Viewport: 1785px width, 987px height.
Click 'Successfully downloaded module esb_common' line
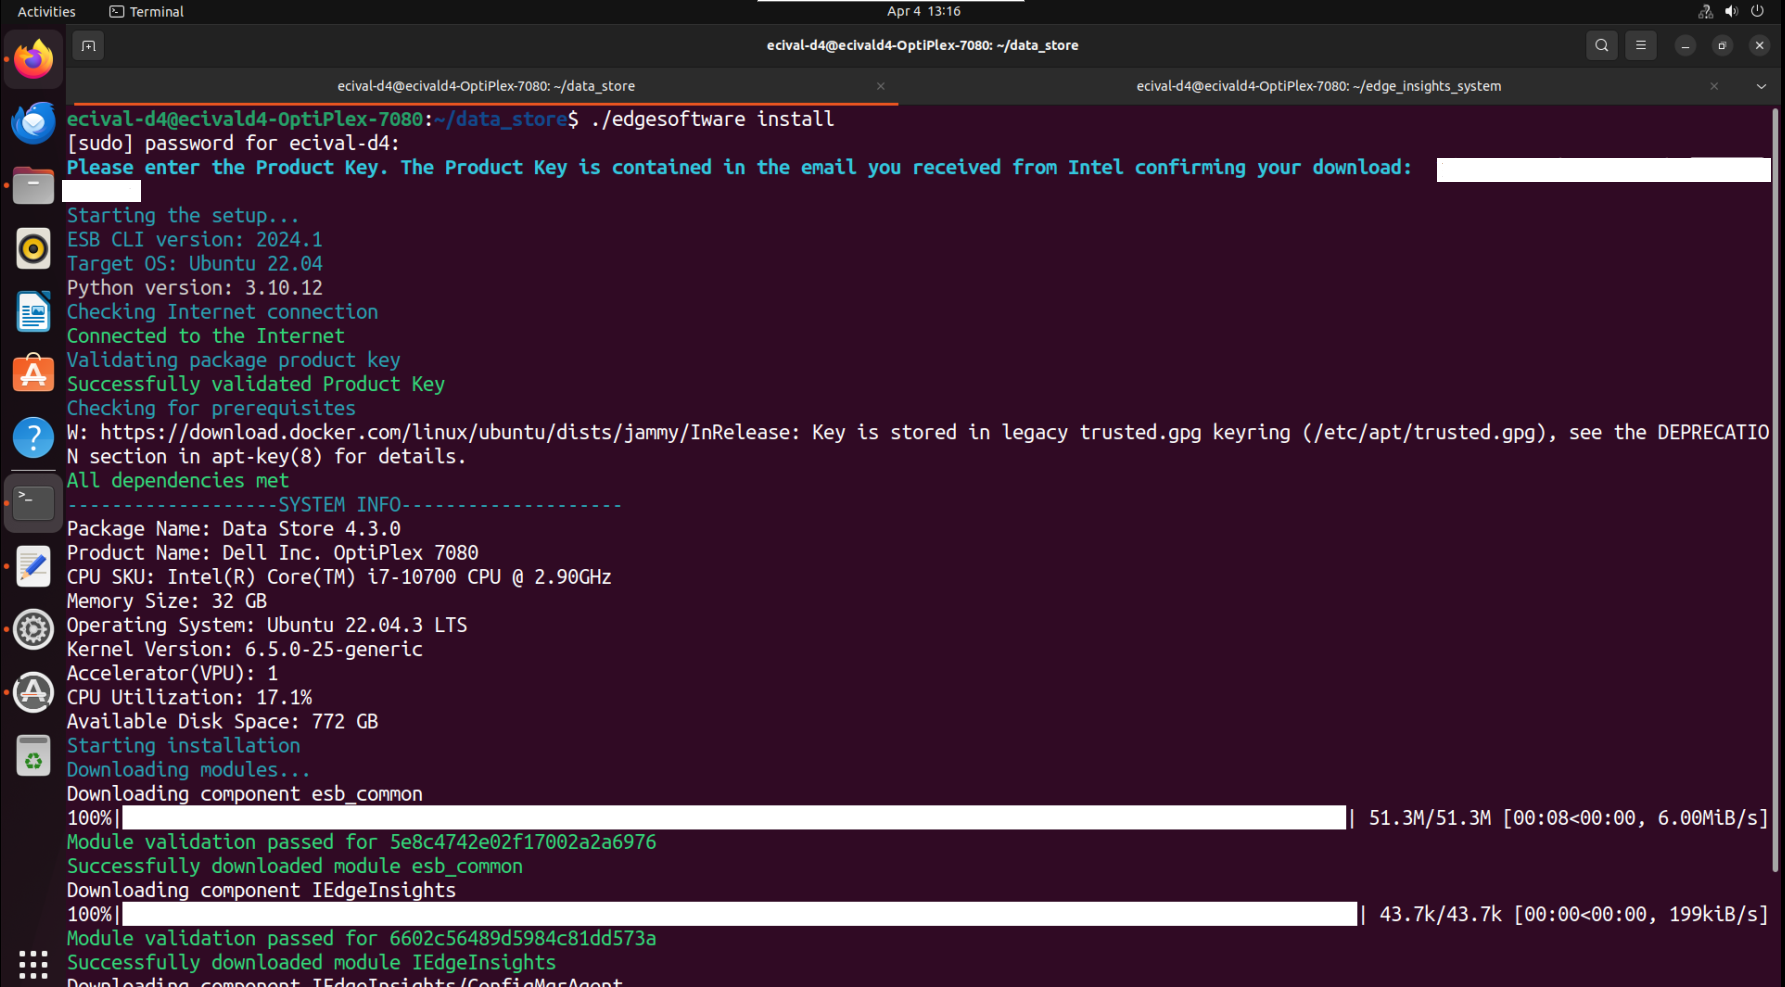click(295, 866)
